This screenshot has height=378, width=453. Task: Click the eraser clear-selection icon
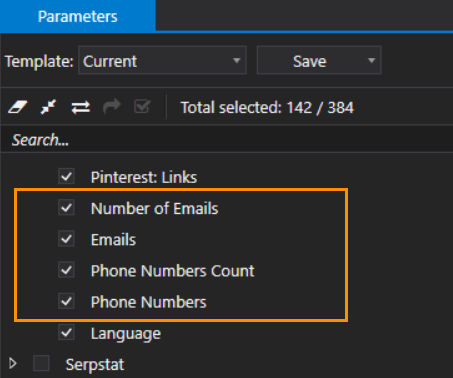[17, 107]
